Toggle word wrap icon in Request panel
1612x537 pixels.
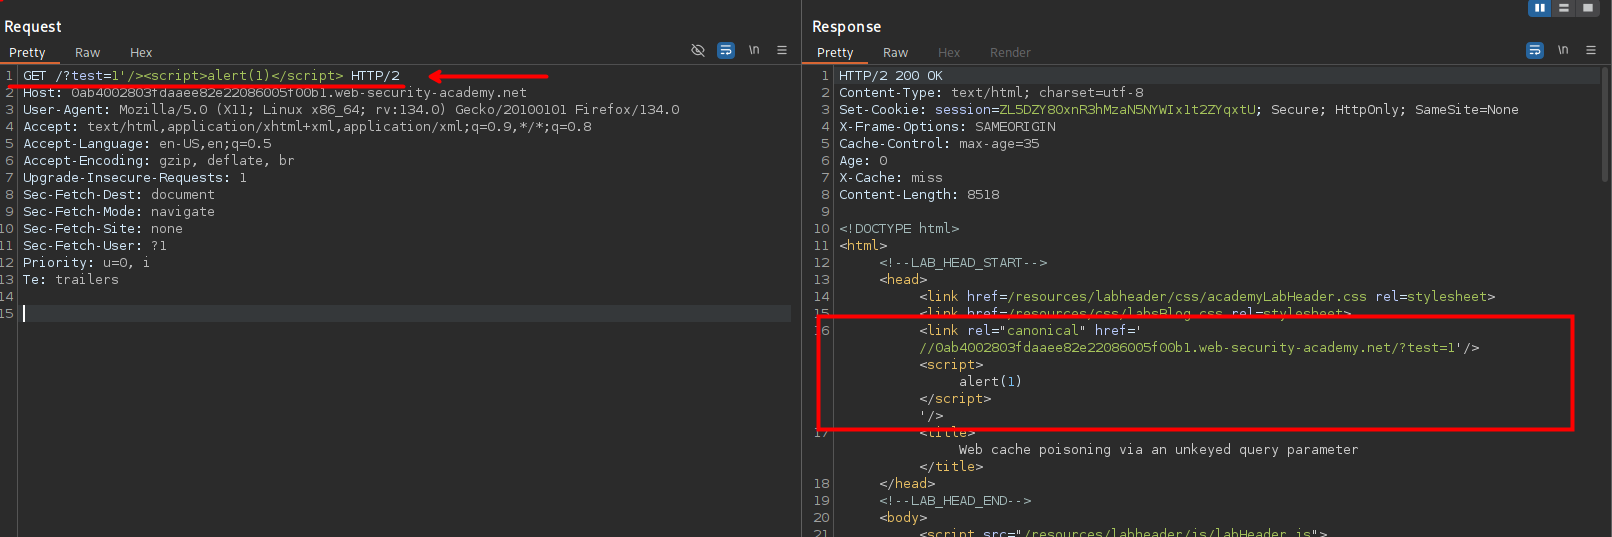tap(726, 51)
